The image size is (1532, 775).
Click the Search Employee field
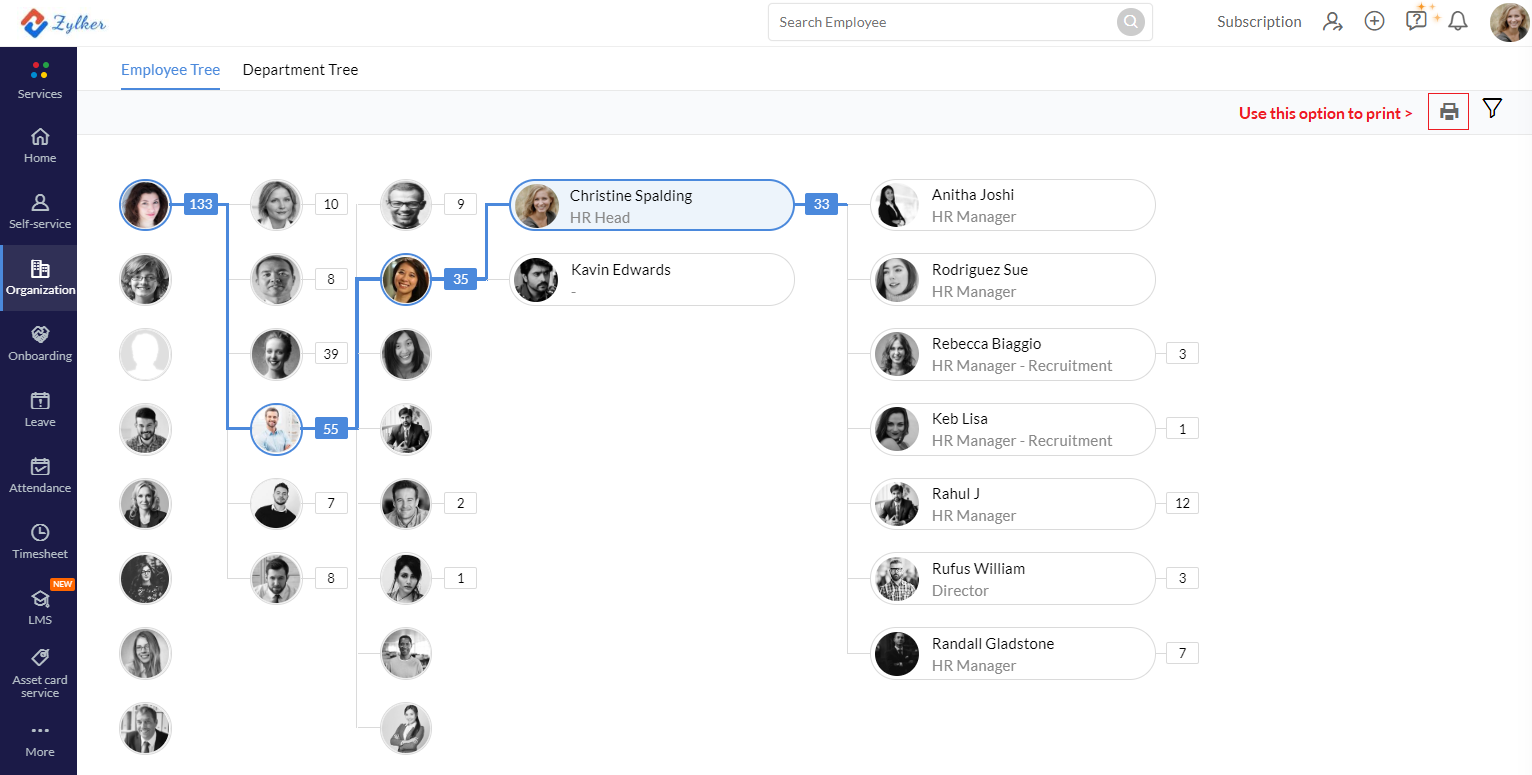[945, 22]
